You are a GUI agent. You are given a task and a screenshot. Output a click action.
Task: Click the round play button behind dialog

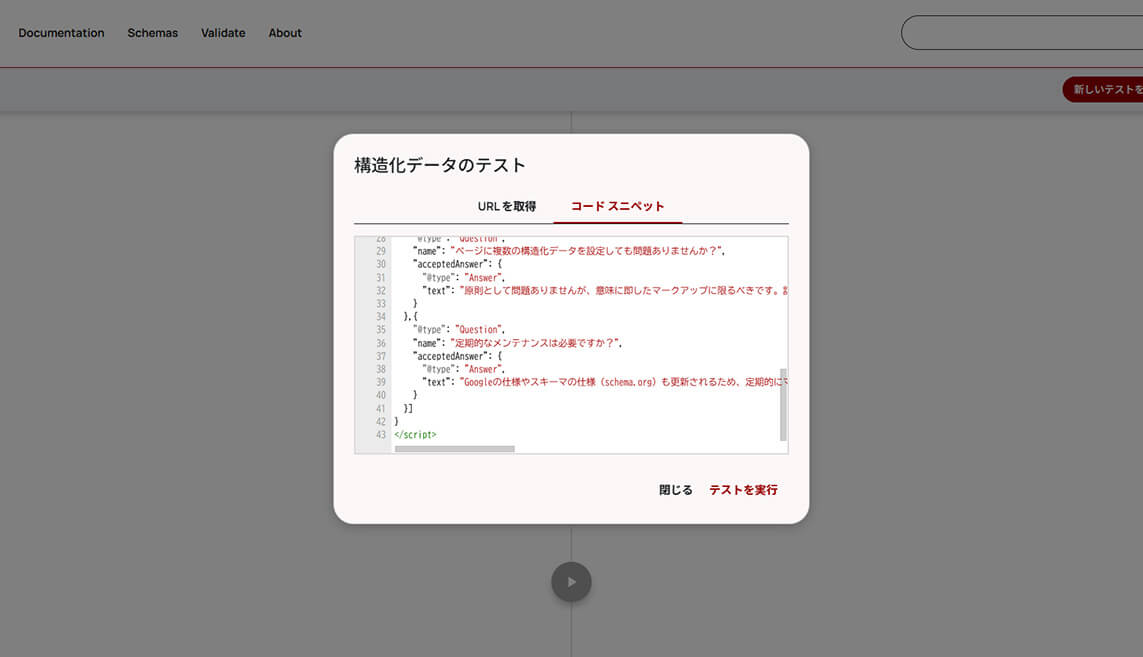[x=572, y=582]
